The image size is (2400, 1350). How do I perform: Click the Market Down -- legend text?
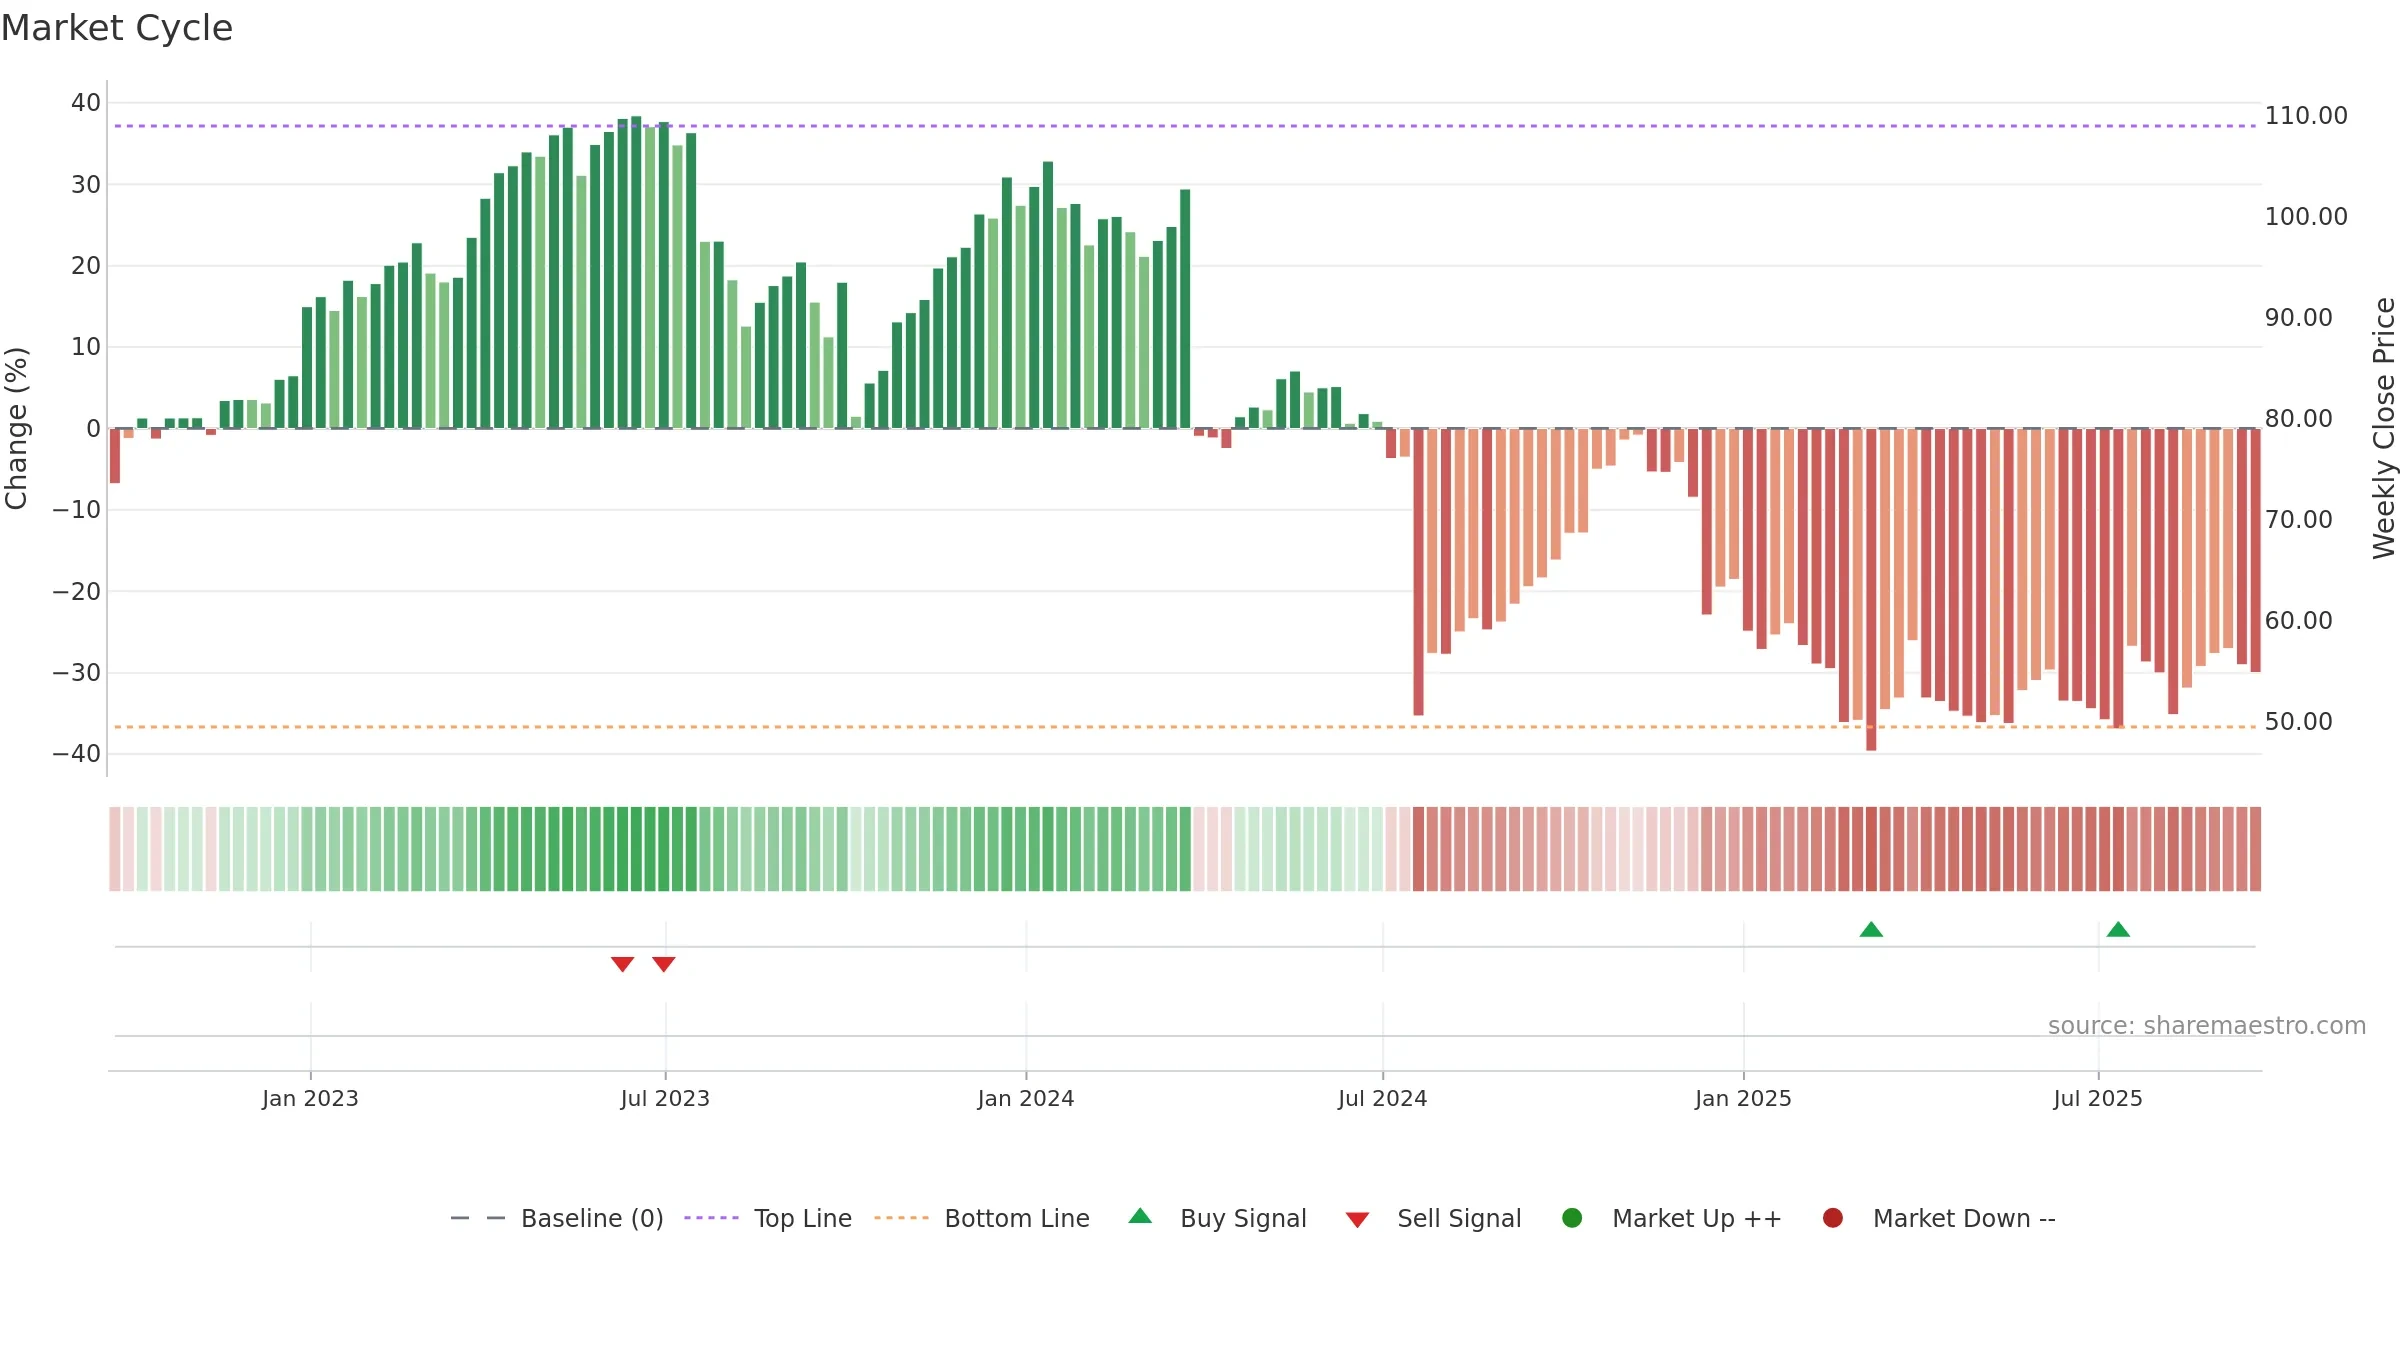(x=1964, y=1218)
